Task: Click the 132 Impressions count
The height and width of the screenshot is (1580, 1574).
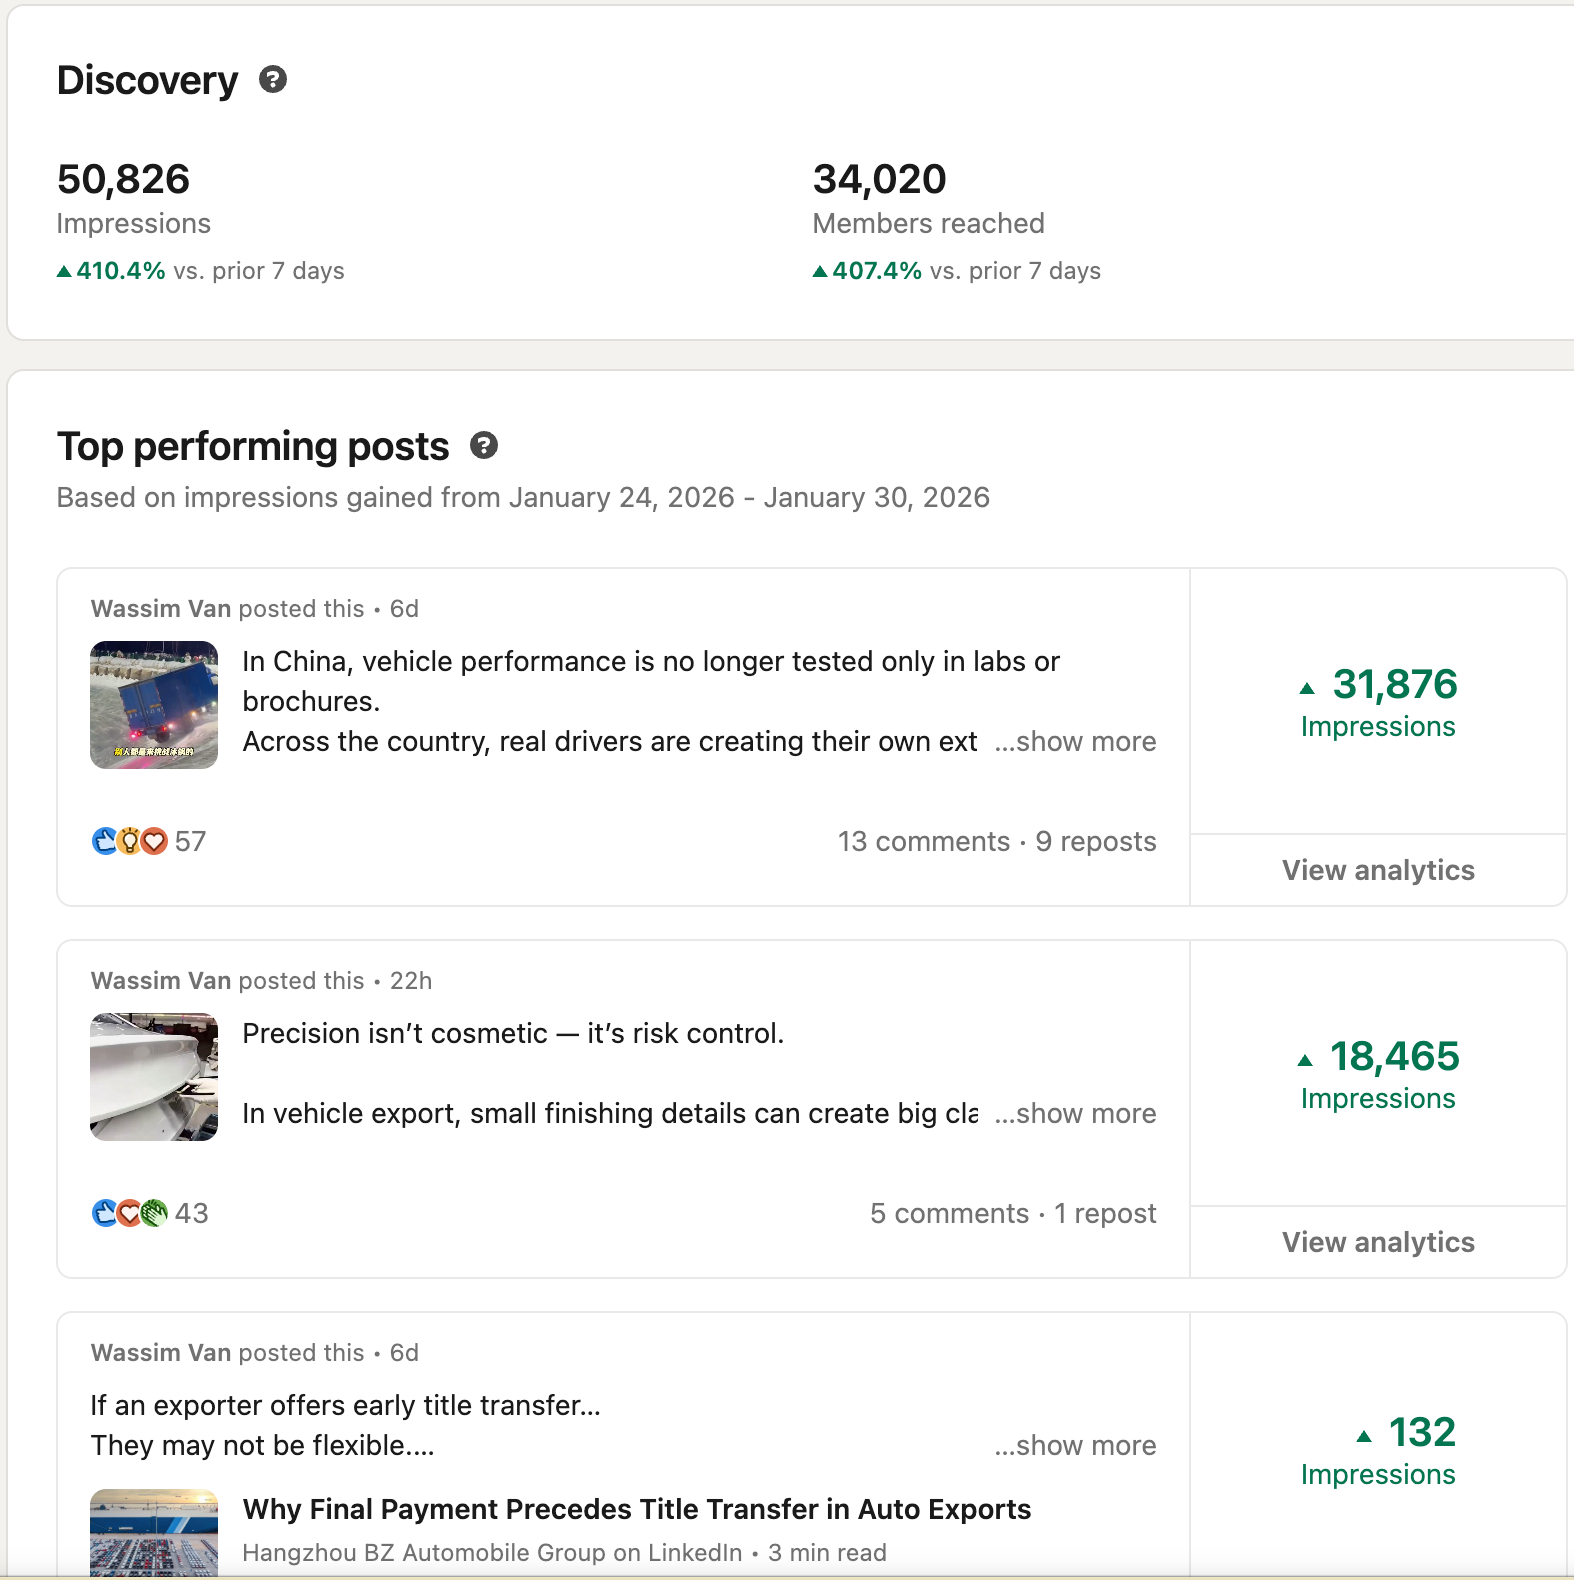Action: pos(1420,1433)
